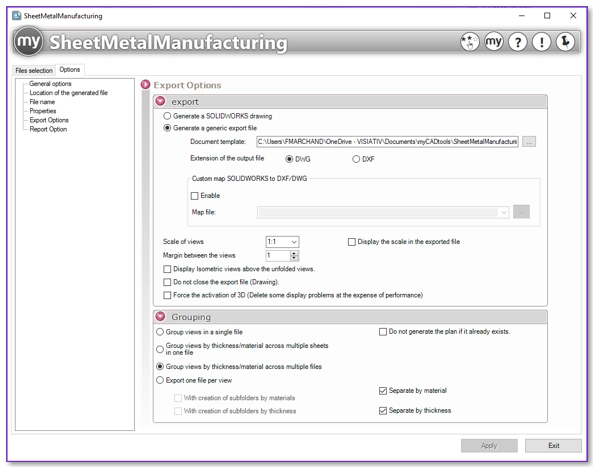The height and width of the screenshot is (467, 593).
Task: Open Report Option tree item
Action: [48, 129]
